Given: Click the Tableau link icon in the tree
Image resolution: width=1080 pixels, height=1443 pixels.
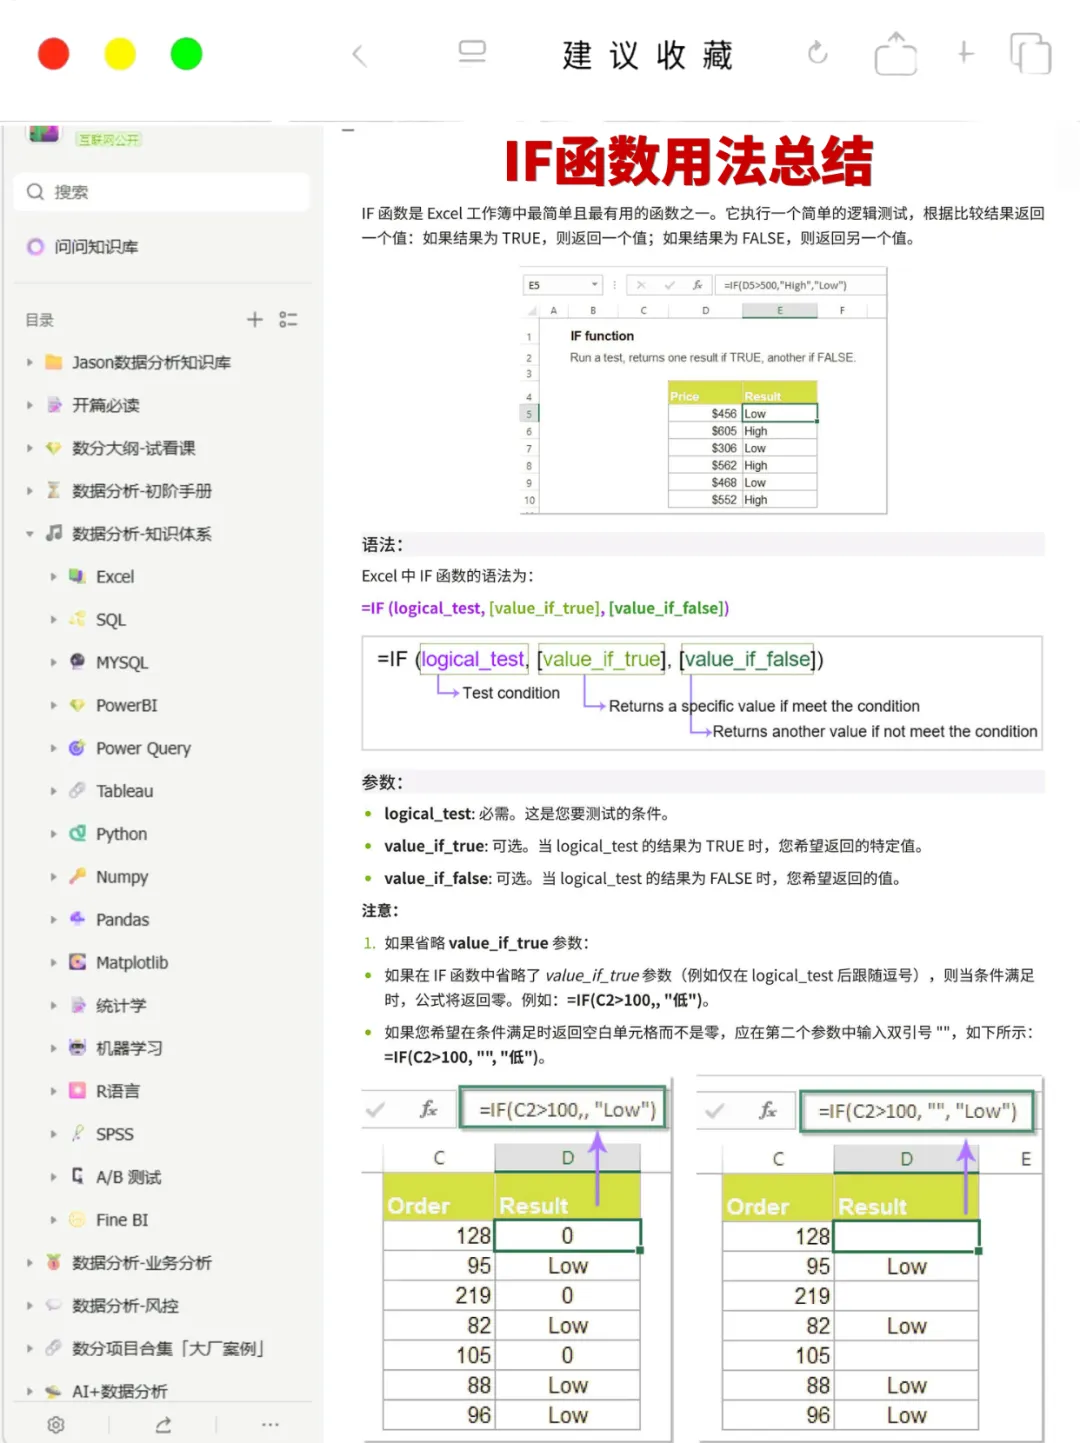Looking at the screenshot, I should pyautogui.click(x=77, y=790).
